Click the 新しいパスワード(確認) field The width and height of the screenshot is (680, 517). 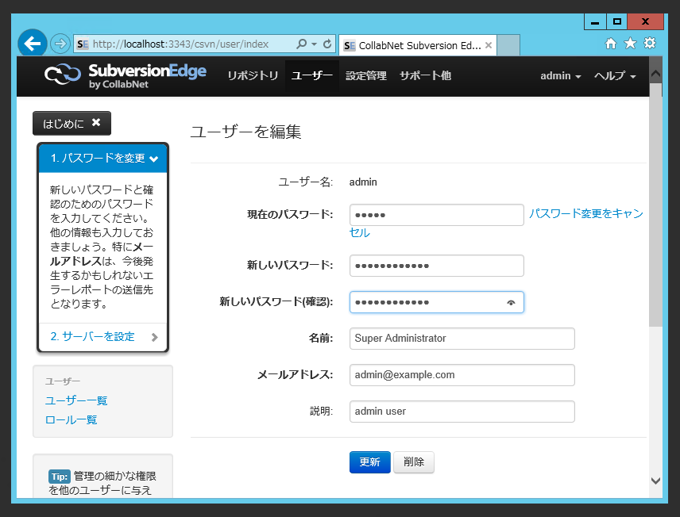pyautogui.click(x=437, y=302)
